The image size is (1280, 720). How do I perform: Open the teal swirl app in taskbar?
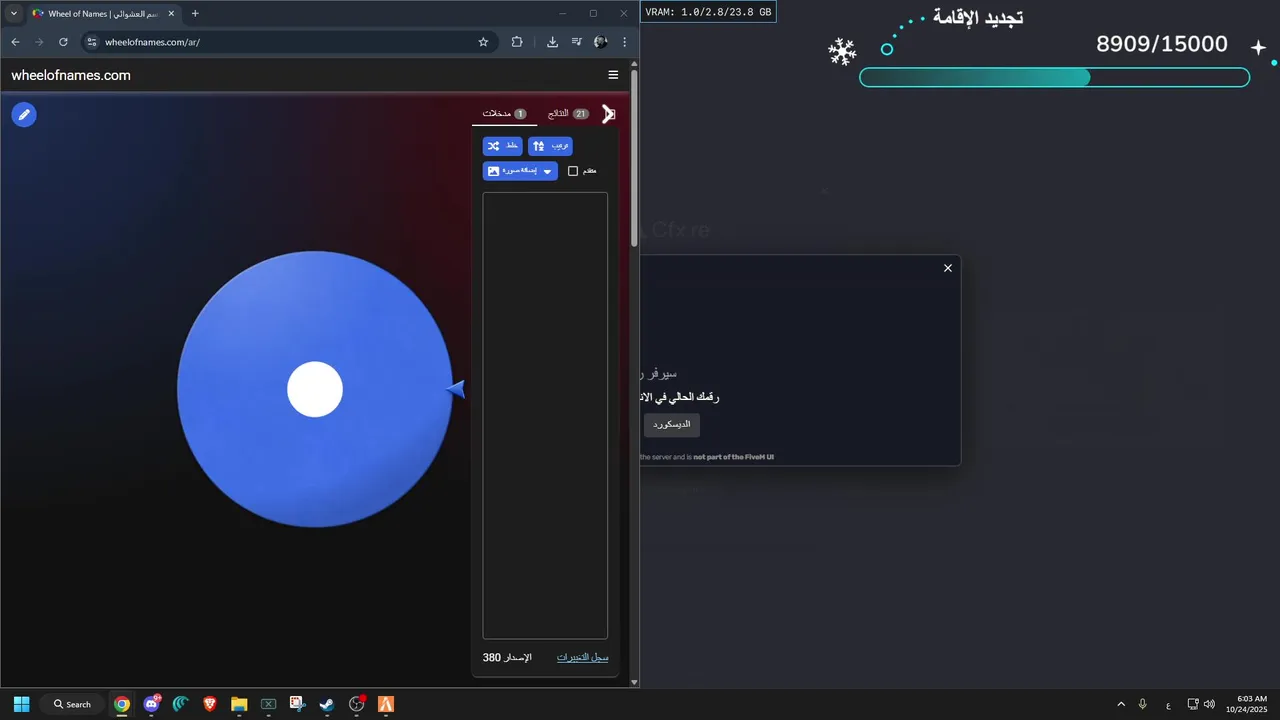tap(181, 704)
